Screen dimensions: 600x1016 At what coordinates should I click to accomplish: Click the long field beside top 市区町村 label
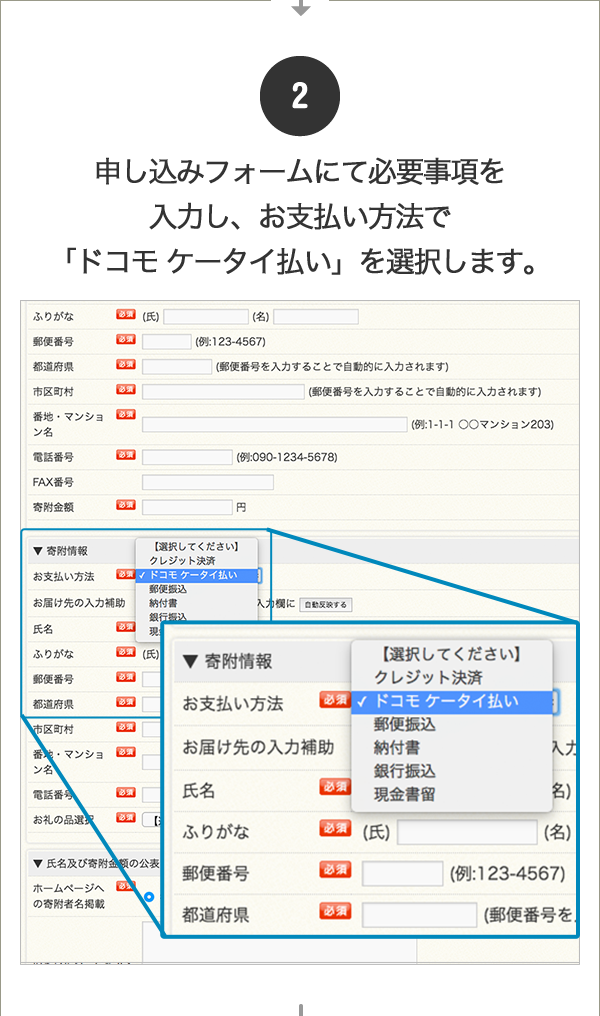click(x=223, y=391)
